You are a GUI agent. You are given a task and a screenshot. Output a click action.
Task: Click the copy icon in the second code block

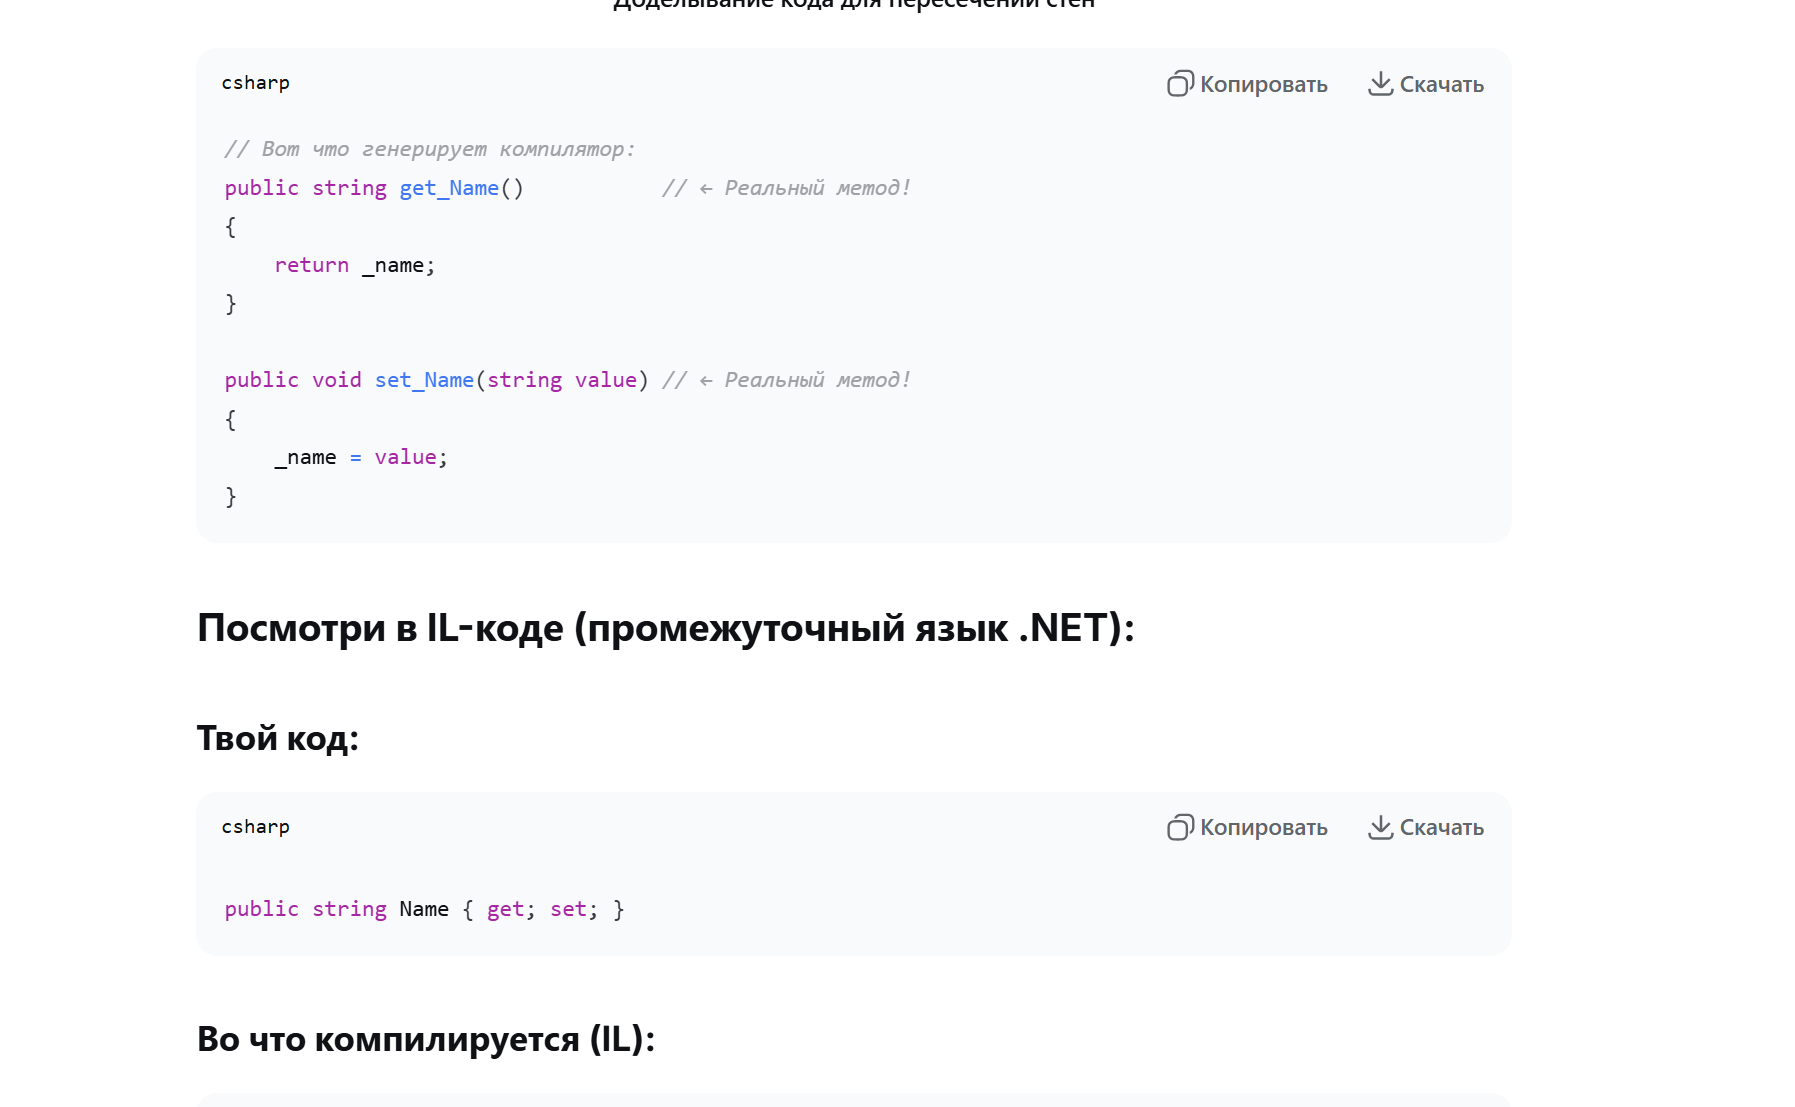click(1180, 828)
